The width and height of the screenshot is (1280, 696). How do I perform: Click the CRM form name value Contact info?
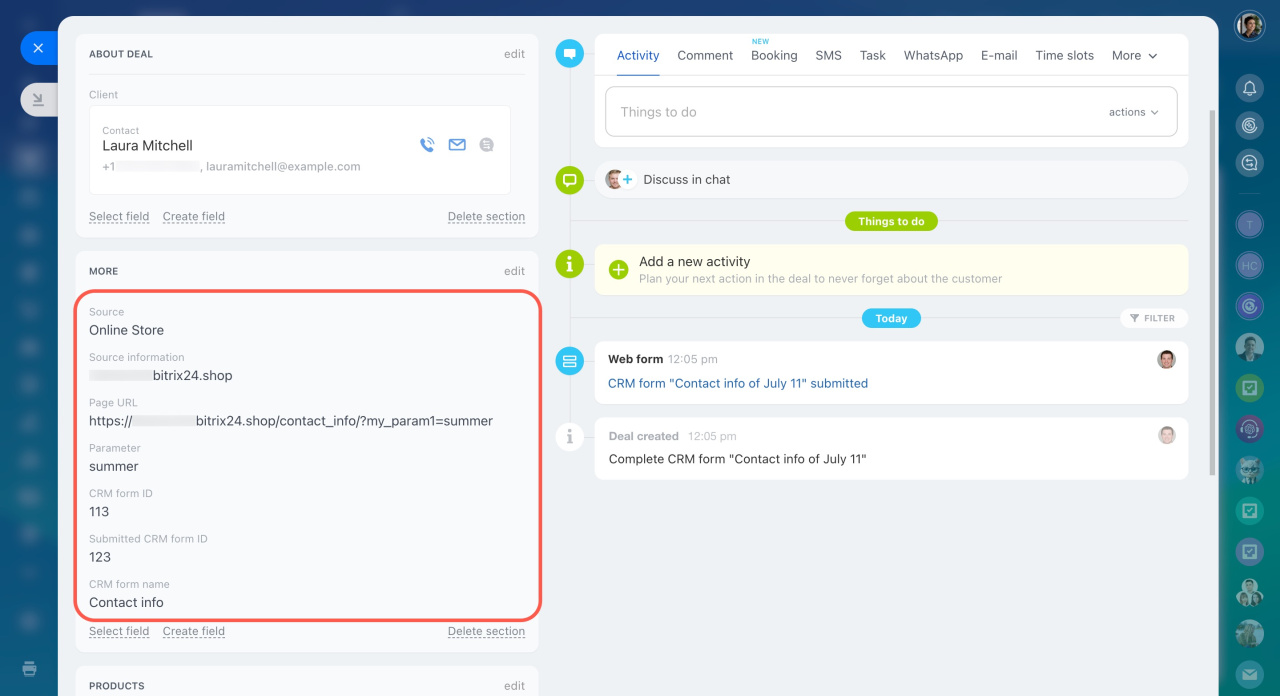click(126, 602)
